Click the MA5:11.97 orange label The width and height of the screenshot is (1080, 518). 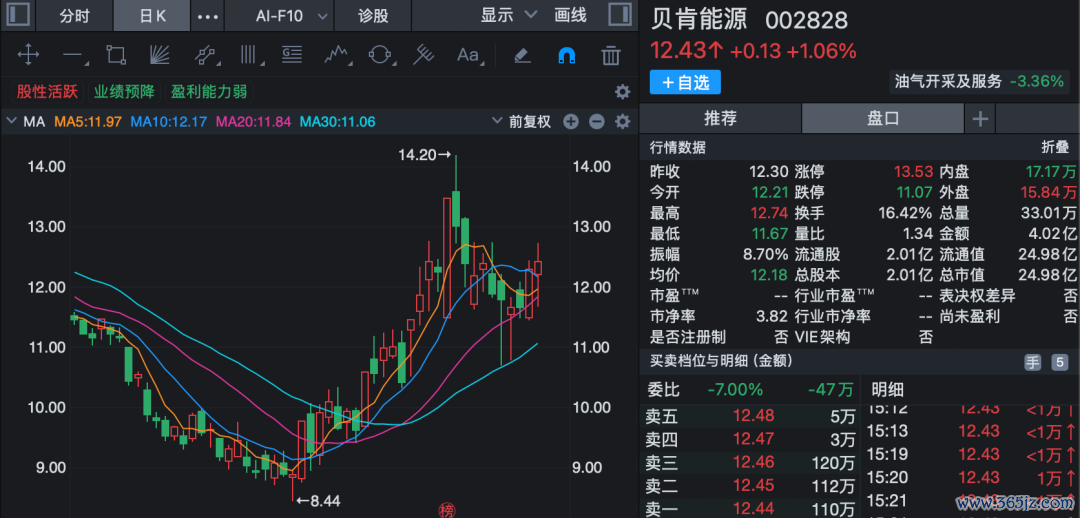[x=88, y=122]
